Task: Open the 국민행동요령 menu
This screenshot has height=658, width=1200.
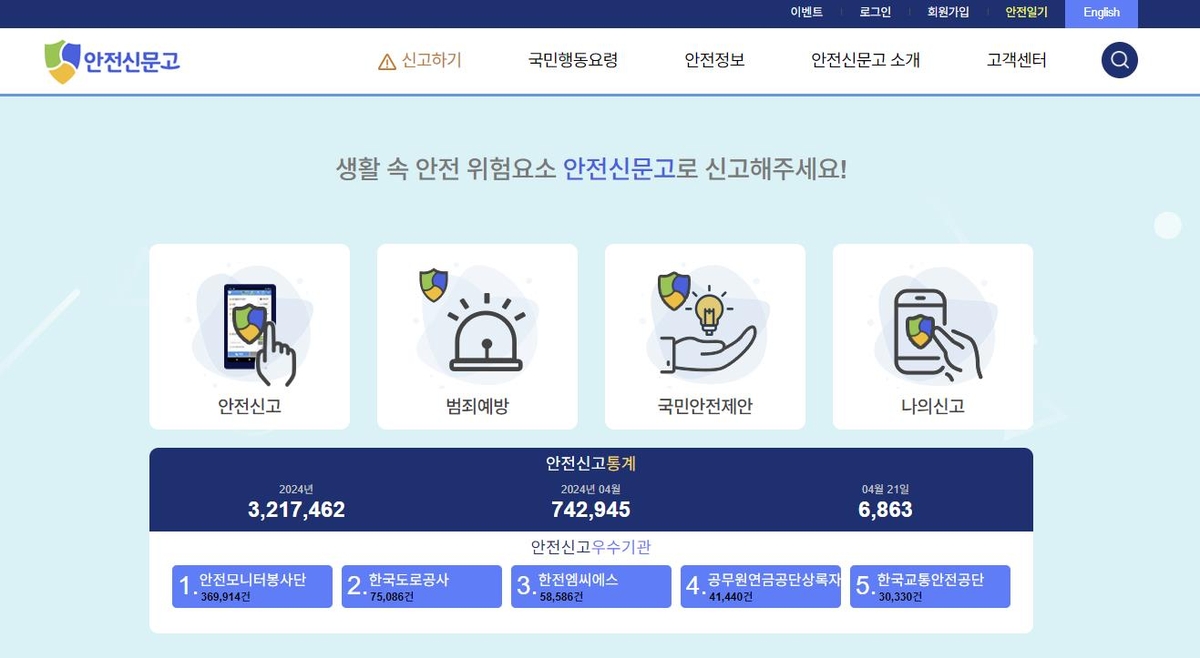Action: pyautogui.click(x=573, y=60)
